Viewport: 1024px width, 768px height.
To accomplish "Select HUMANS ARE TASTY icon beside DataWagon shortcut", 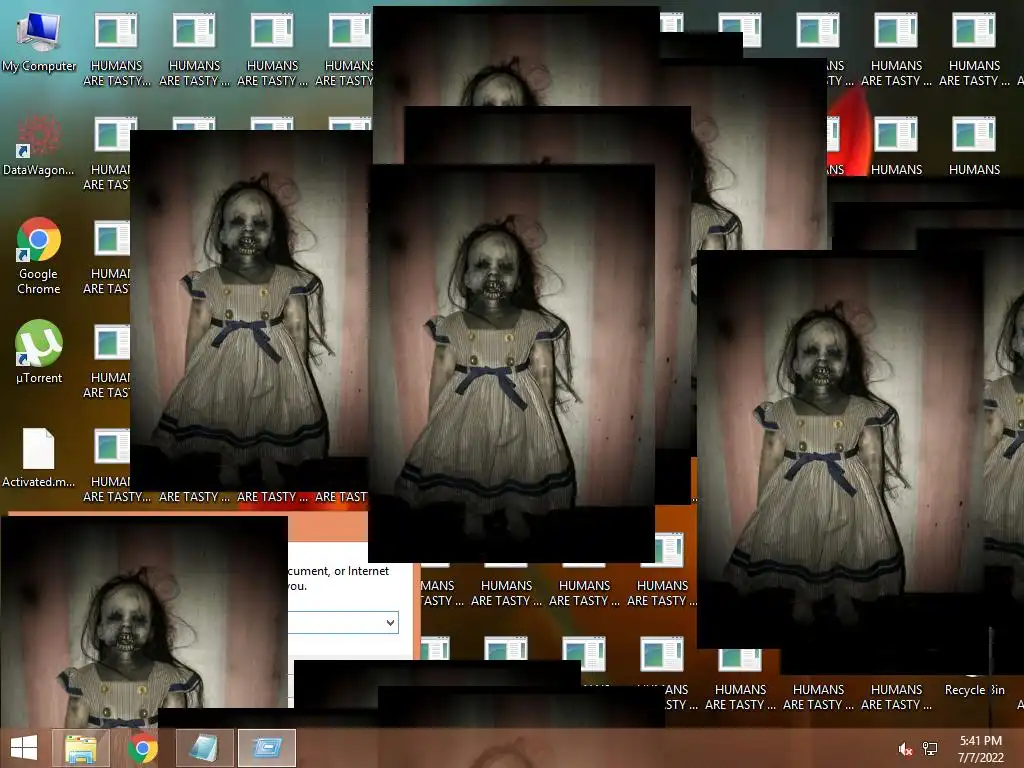I will (107, 154).
